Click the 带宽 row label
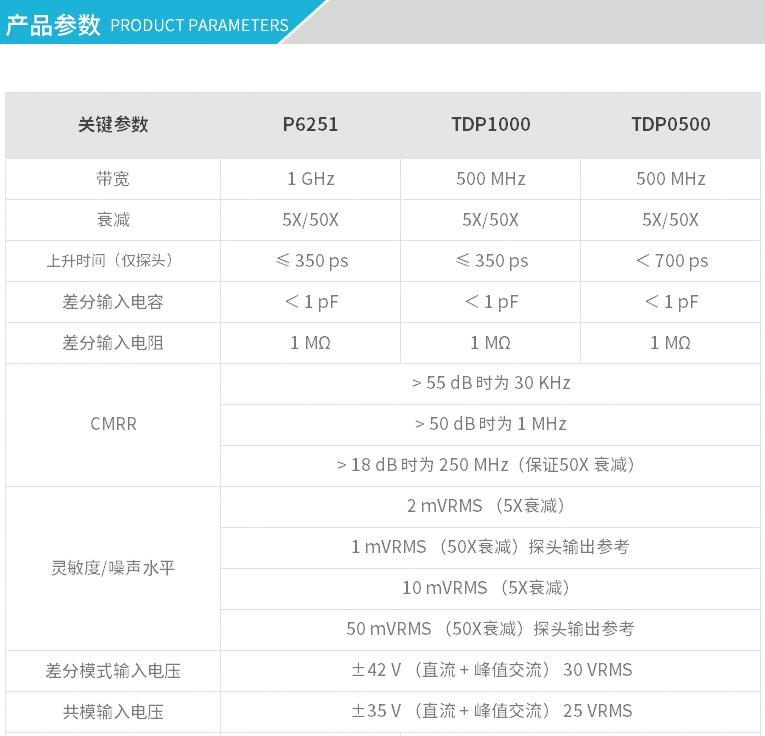The height and width of the screenshot is (736, 765). click(113, 179)
